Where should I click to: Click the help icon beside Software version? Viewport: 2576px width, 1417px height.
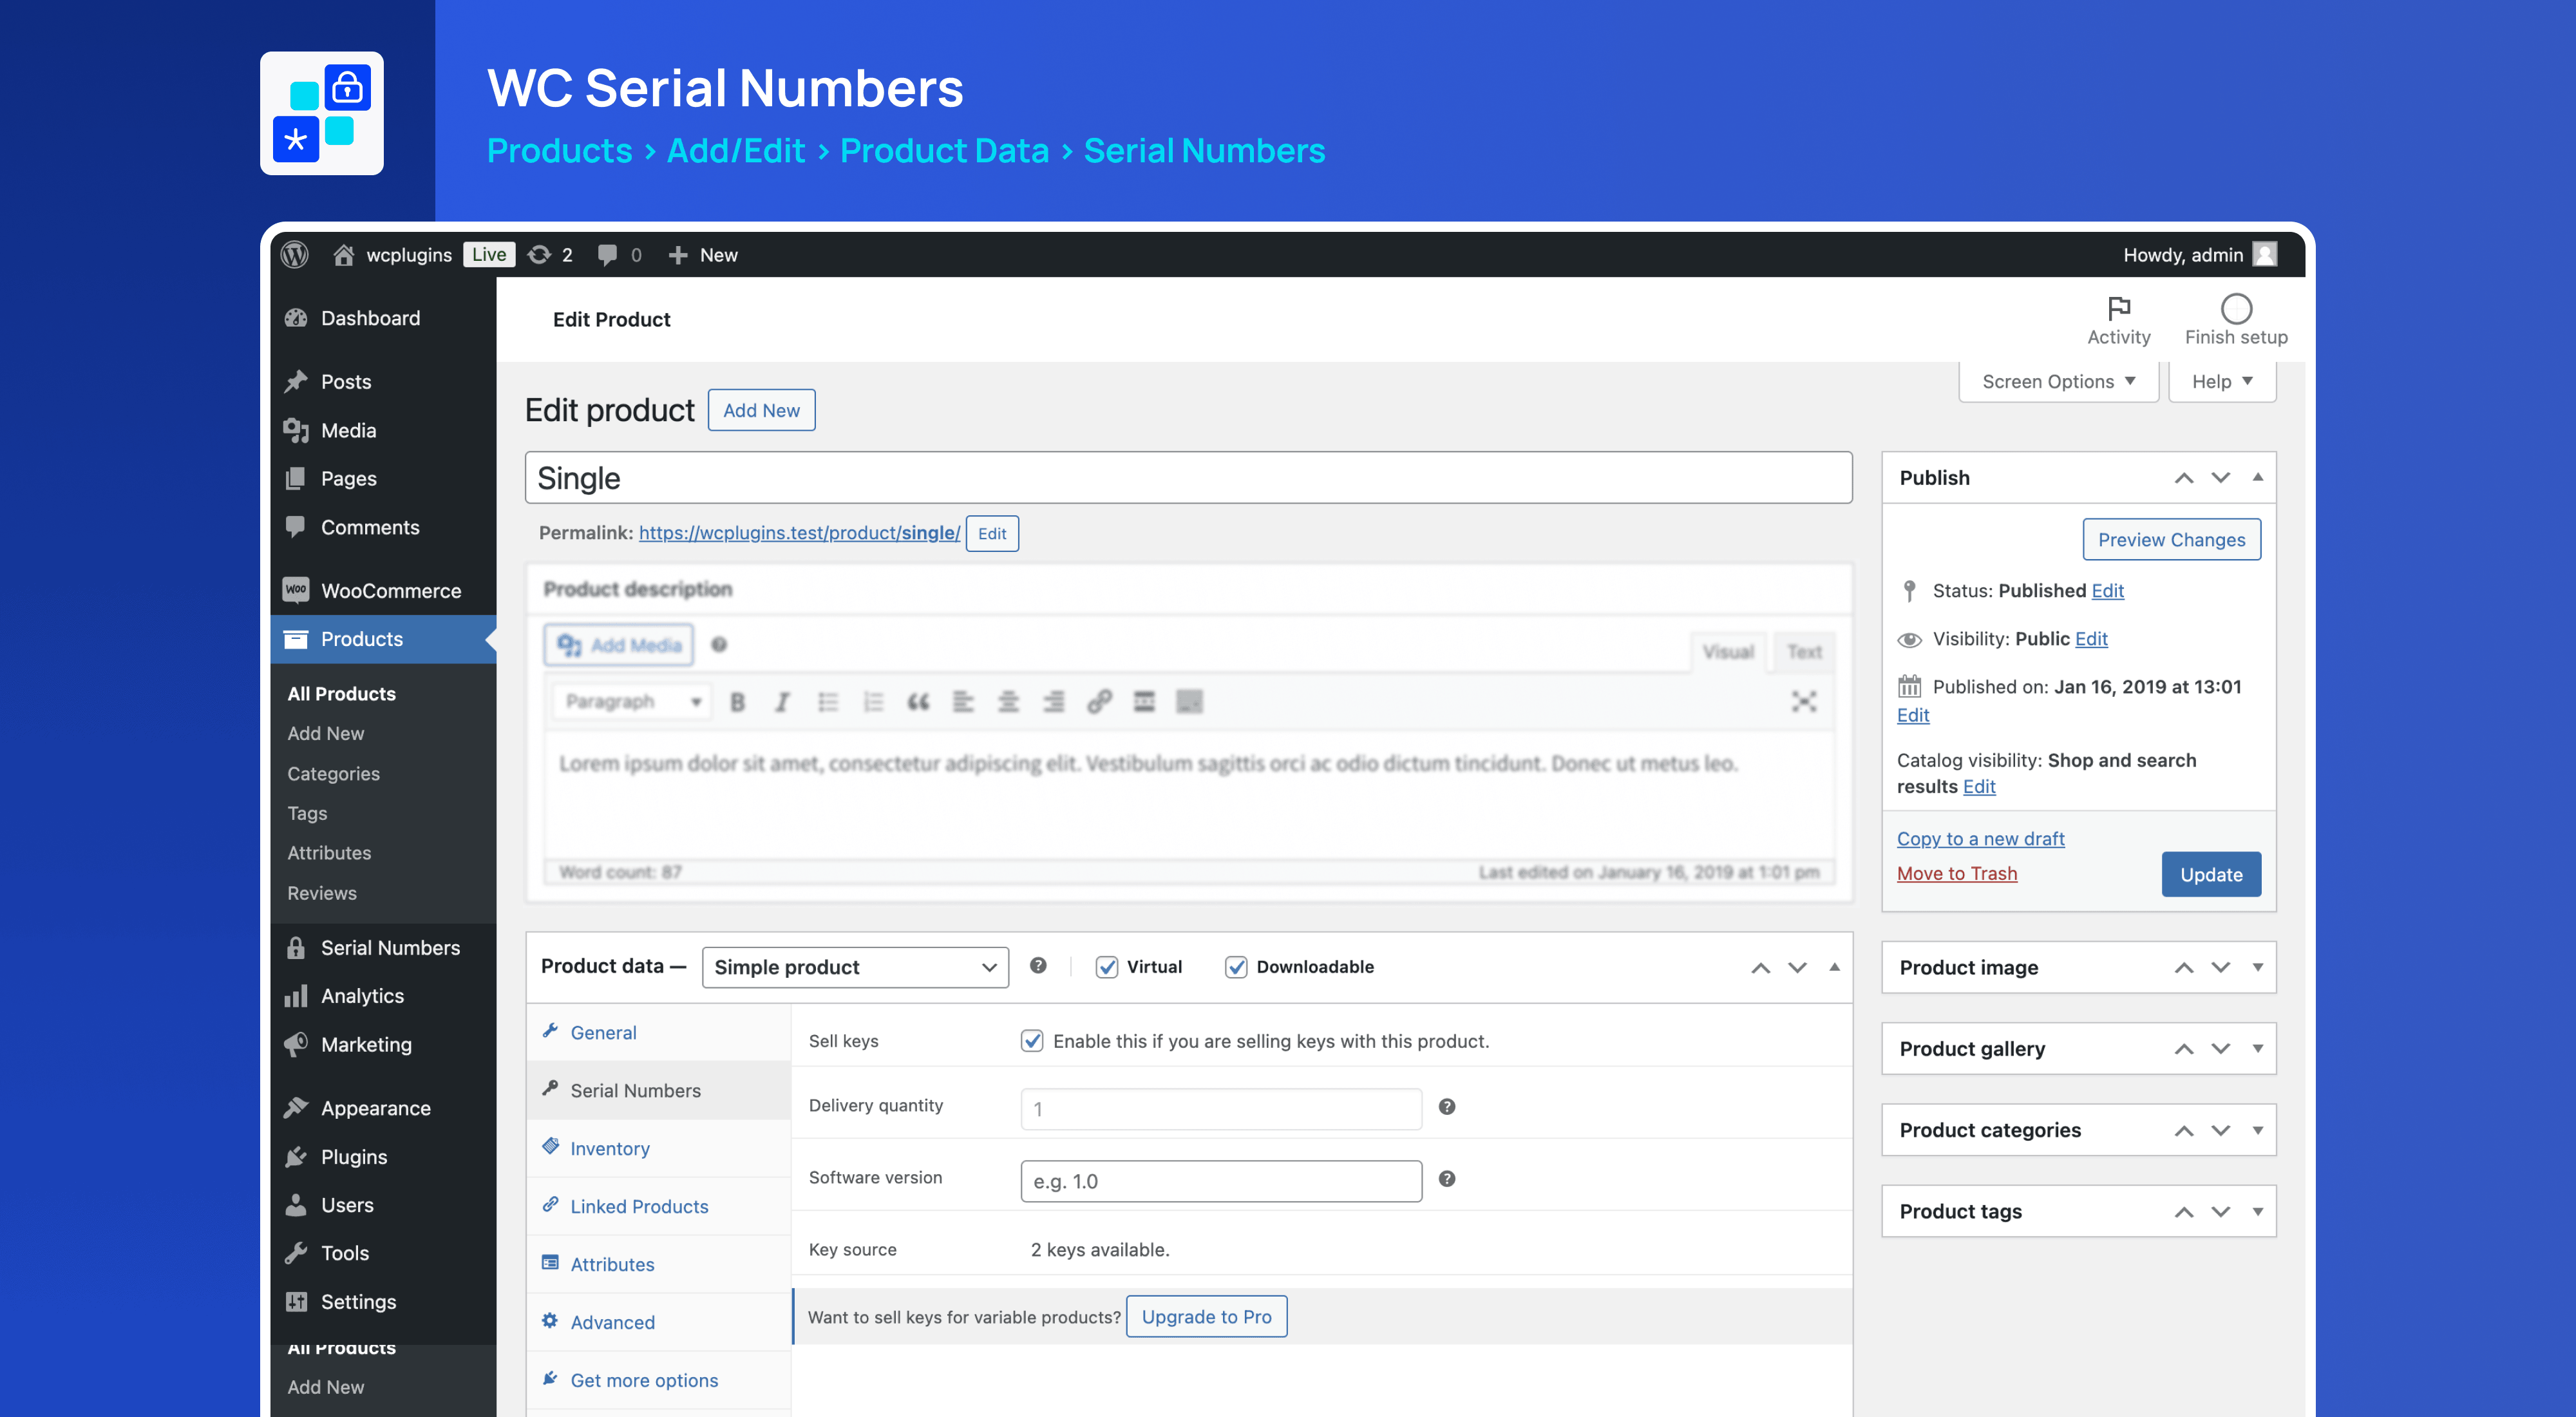(1446, 1179)
